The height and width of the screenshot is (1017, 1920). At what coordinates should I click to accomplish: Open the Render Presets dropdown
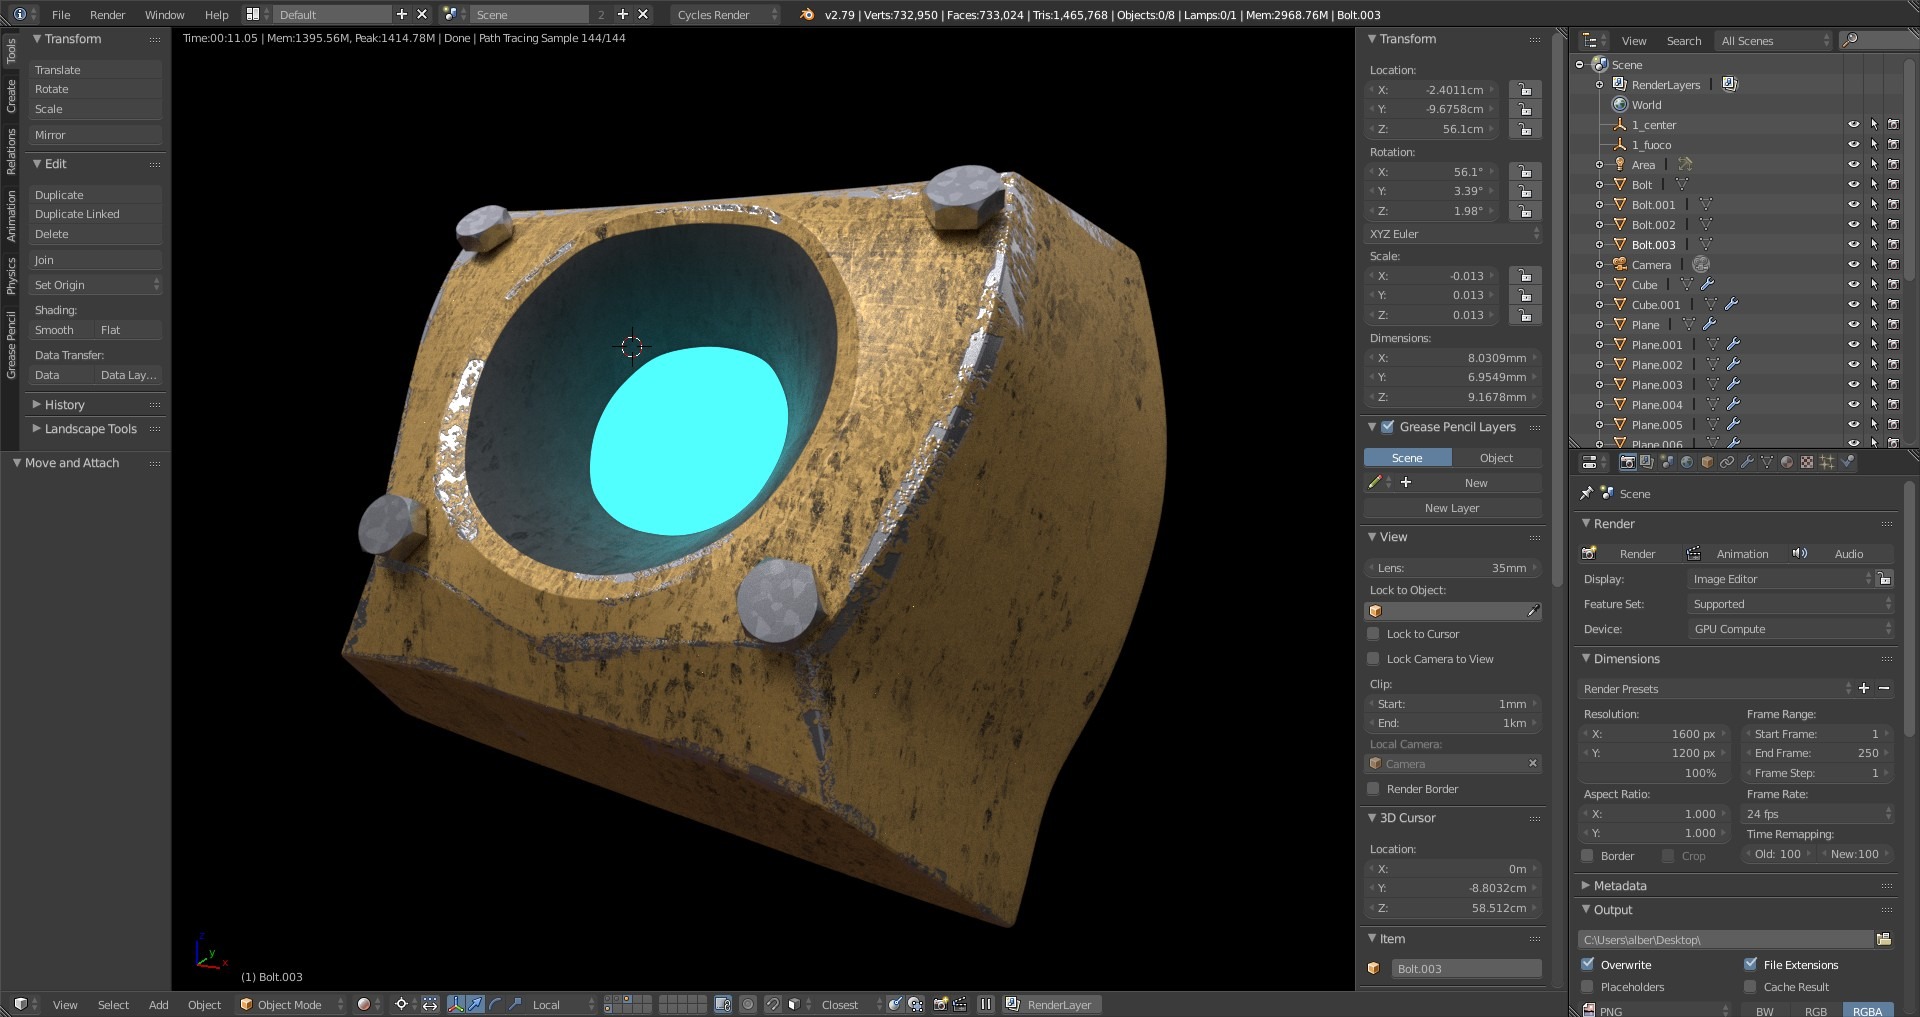coord(1715,689)
